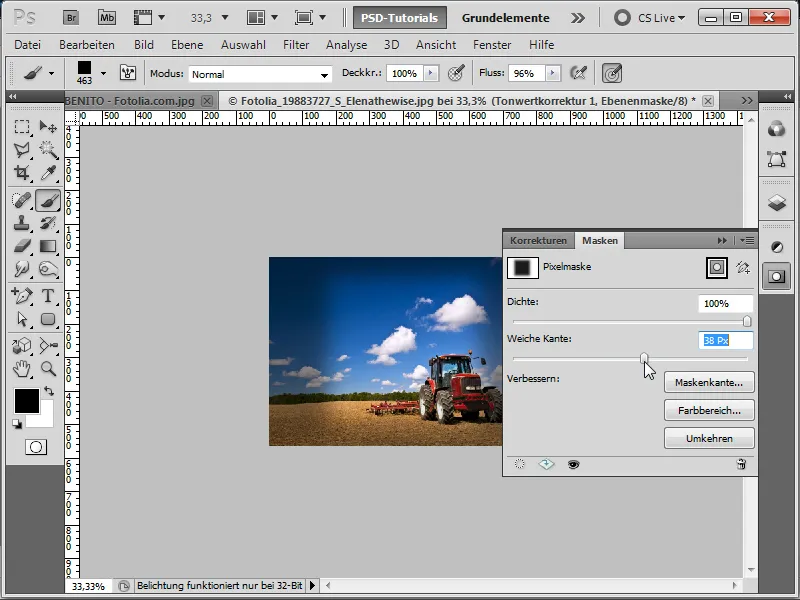Toggle tablet pressure for size
The image size is (800, 600).
612,73
